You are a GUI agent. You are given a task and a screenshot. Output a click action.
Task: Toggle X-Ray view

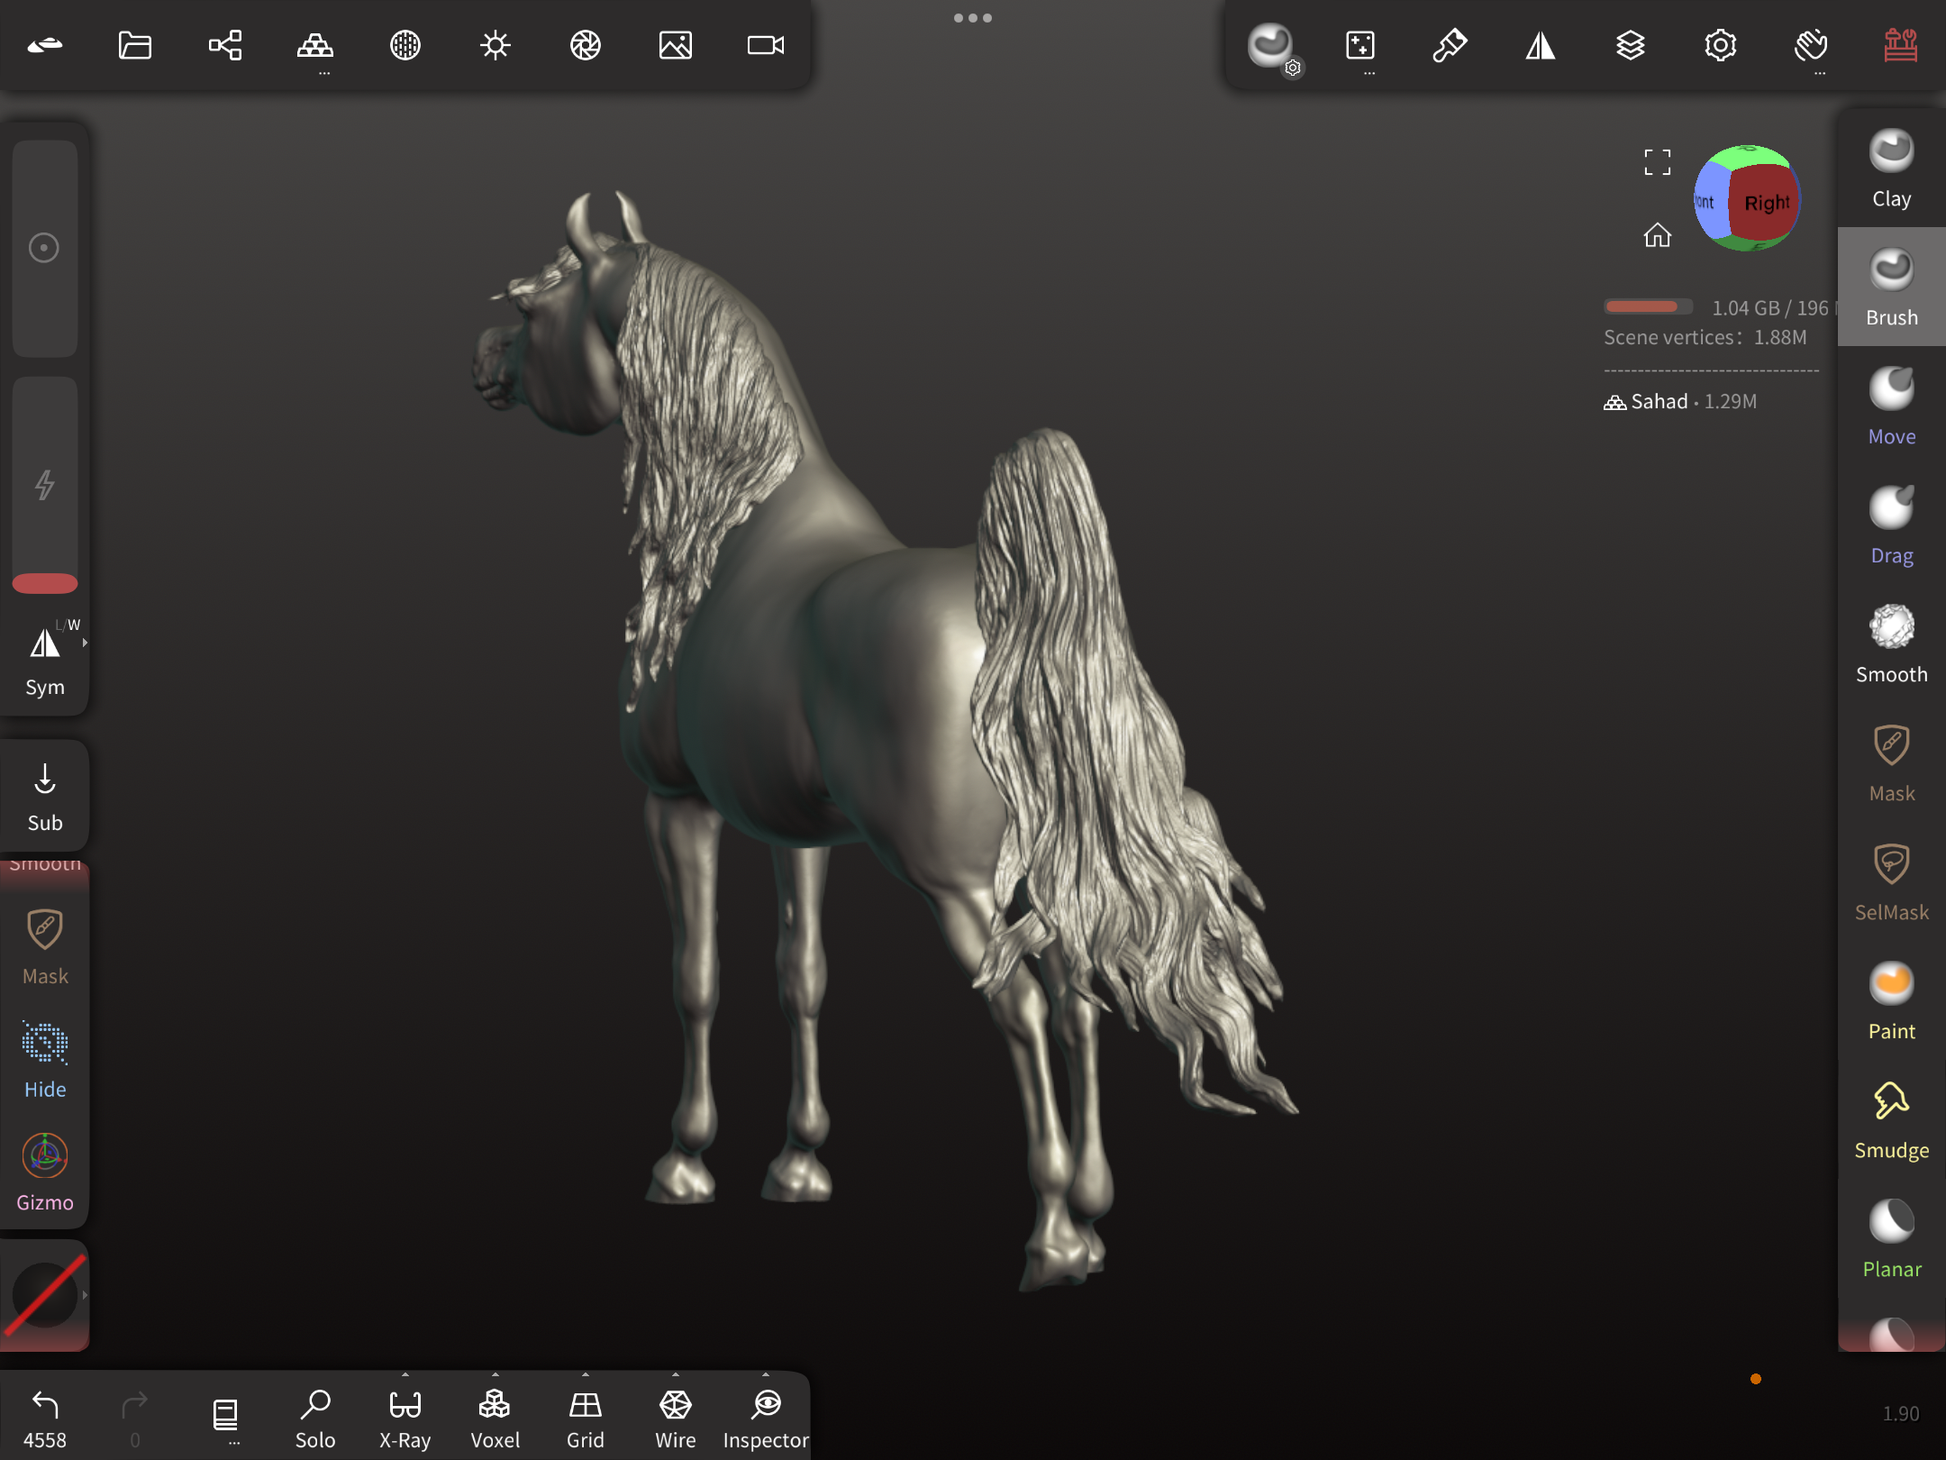pos(405,1417)
